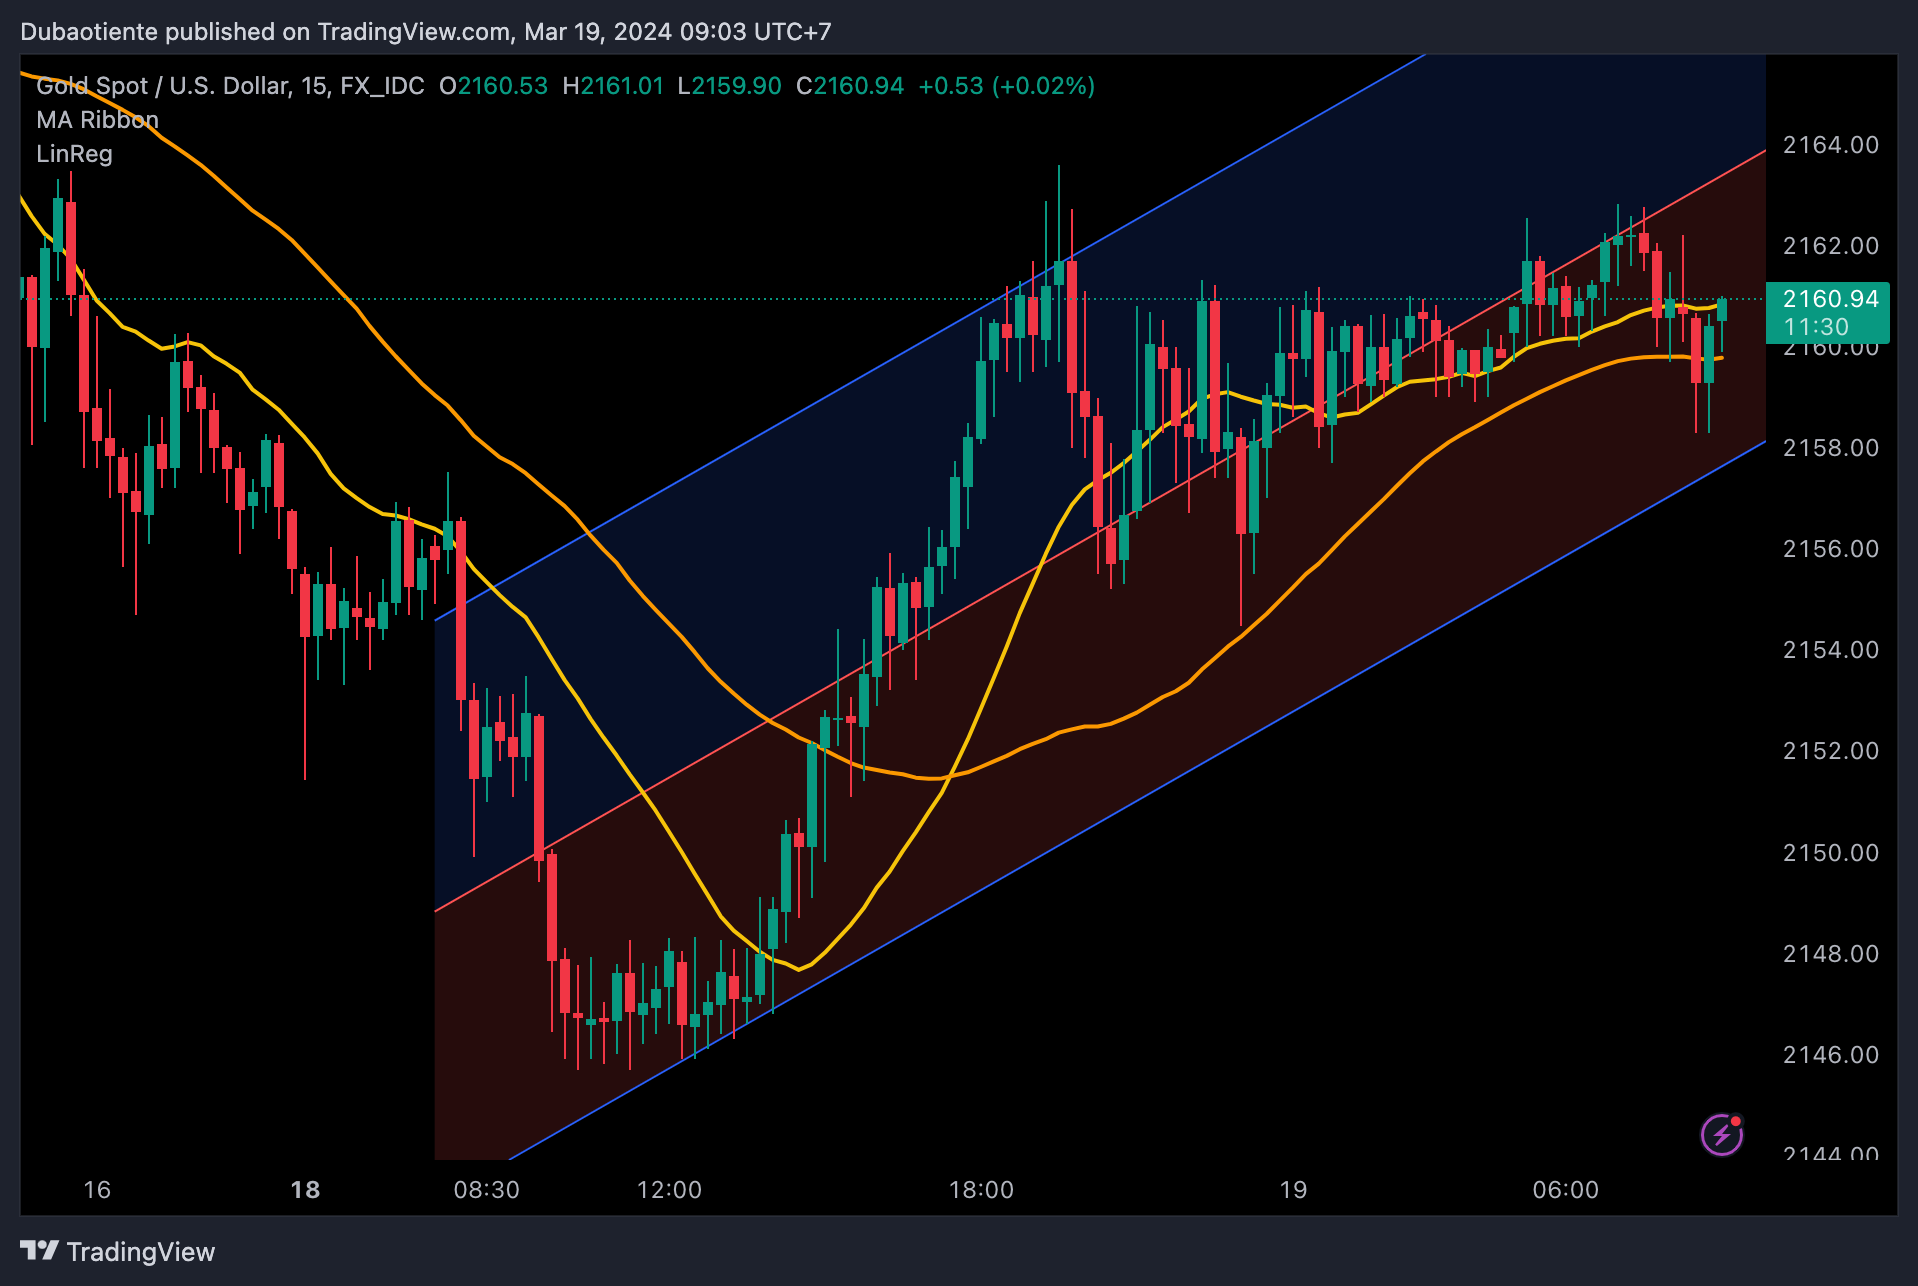The image size is (1918, 1286).
Task: Click the 06:00 time axis label
Action: [x=1566, y=1190]
